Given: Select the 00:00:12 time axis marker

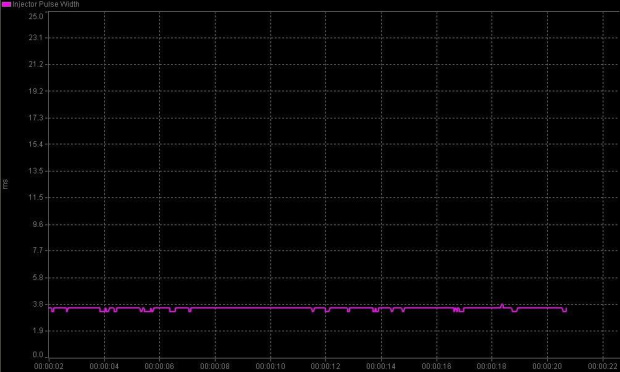Looking at the screenshot, I should tap(325, 366).
